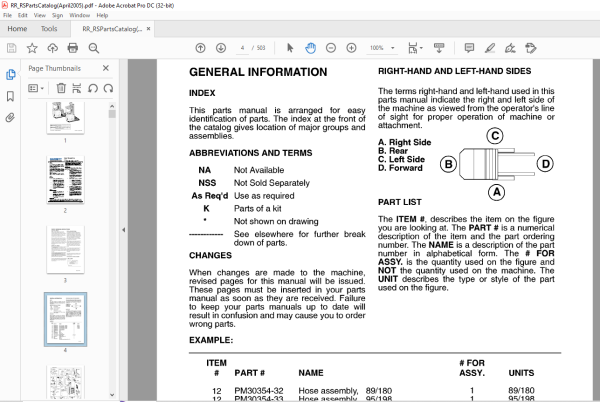
Task: Open the Sign menu
Action: tap(57, 15)
